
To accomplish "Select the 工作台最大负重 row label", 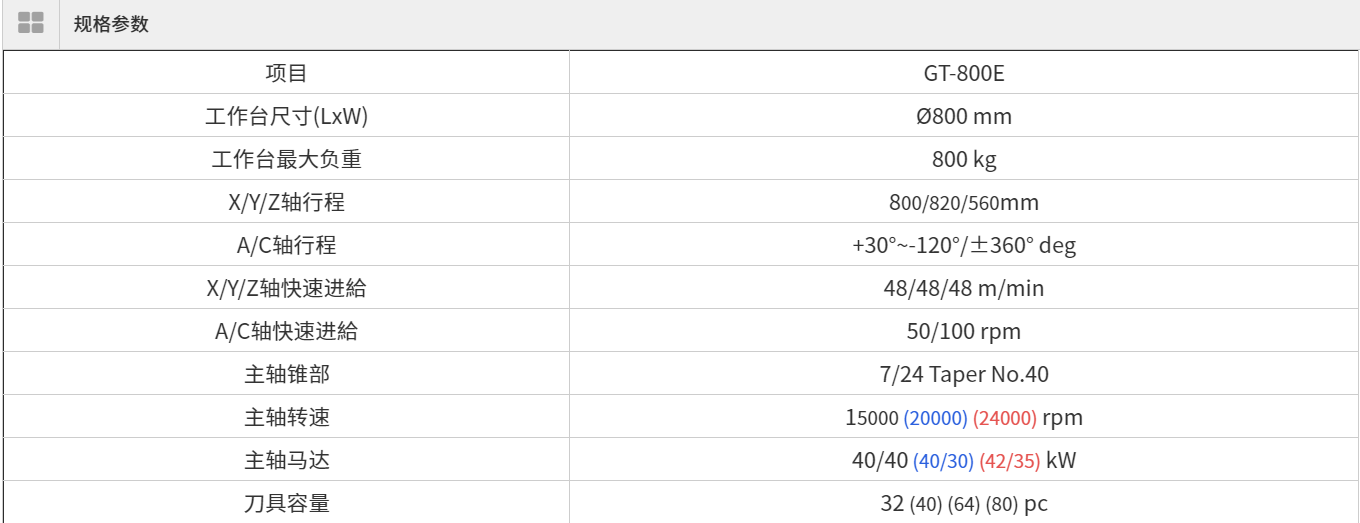I will (286, 159).
